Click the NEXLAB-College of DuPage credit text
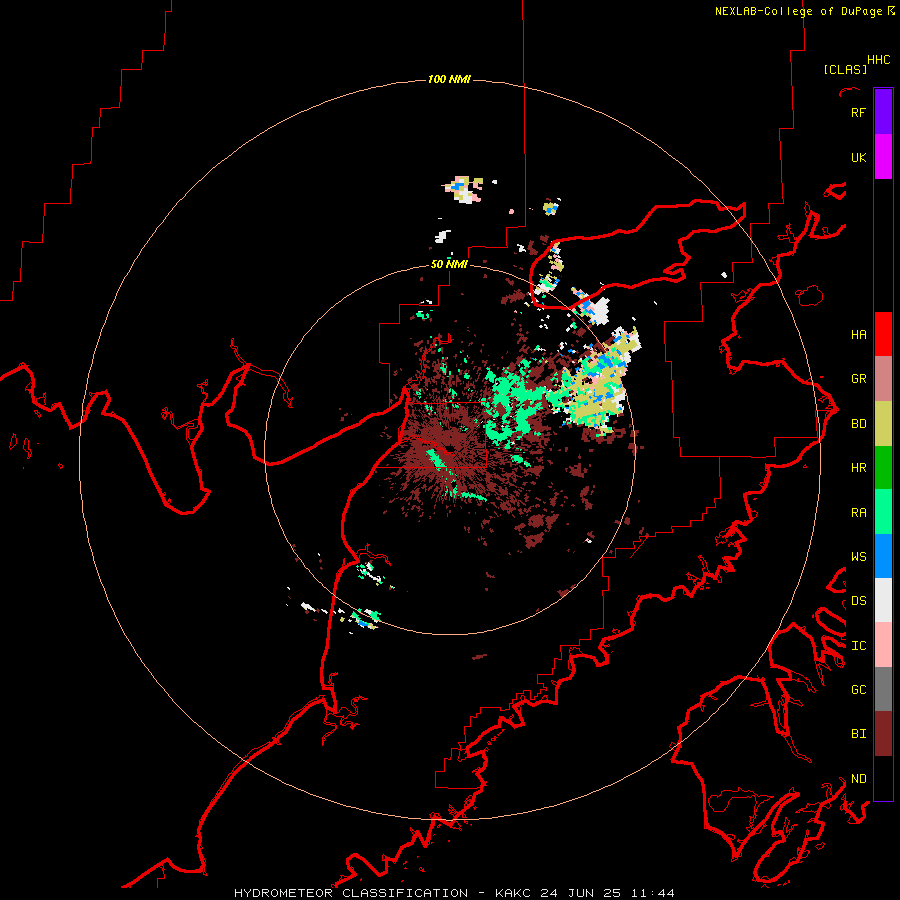900x900 pixels. (801, 11)
